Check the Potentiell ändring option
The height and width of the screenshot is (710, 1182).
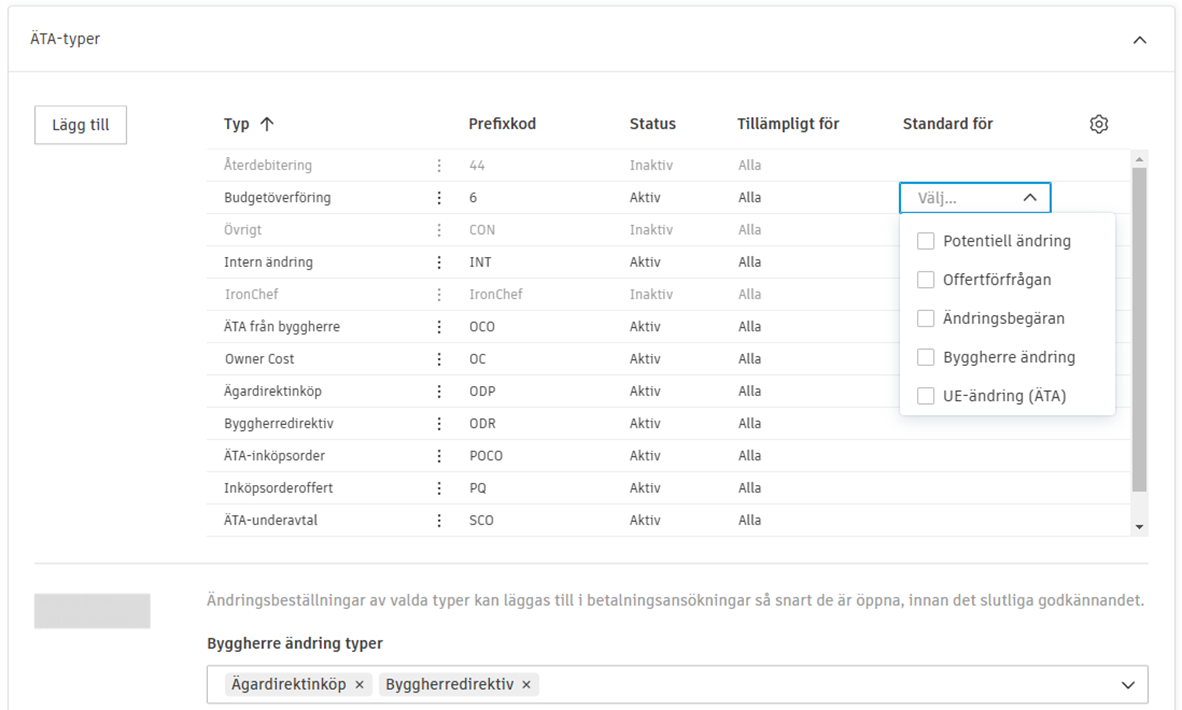926,241
